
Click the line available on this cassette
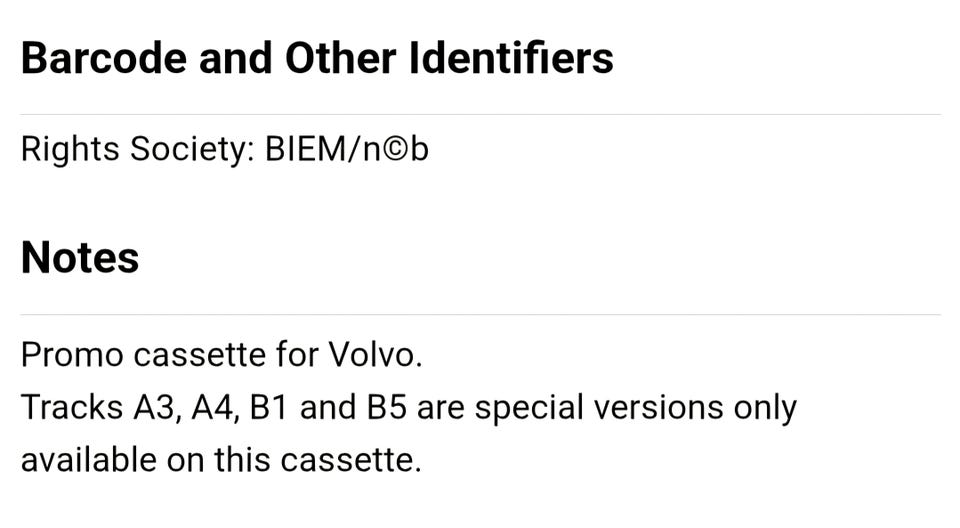pyautogui.click(x=222, y=459)
